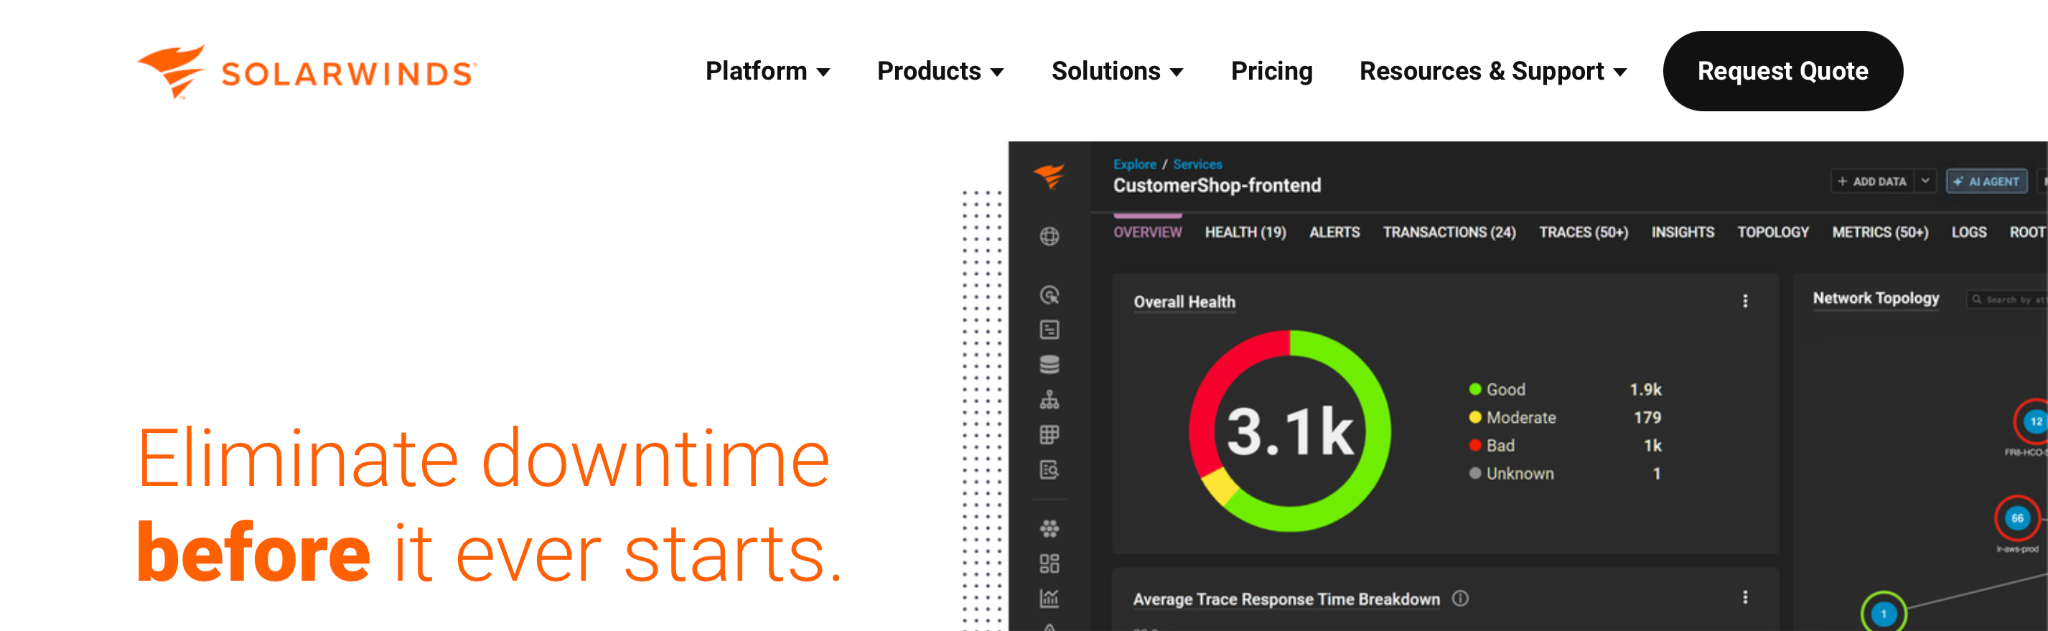
Task: Click the Overall Health title
Action: 1184,302
